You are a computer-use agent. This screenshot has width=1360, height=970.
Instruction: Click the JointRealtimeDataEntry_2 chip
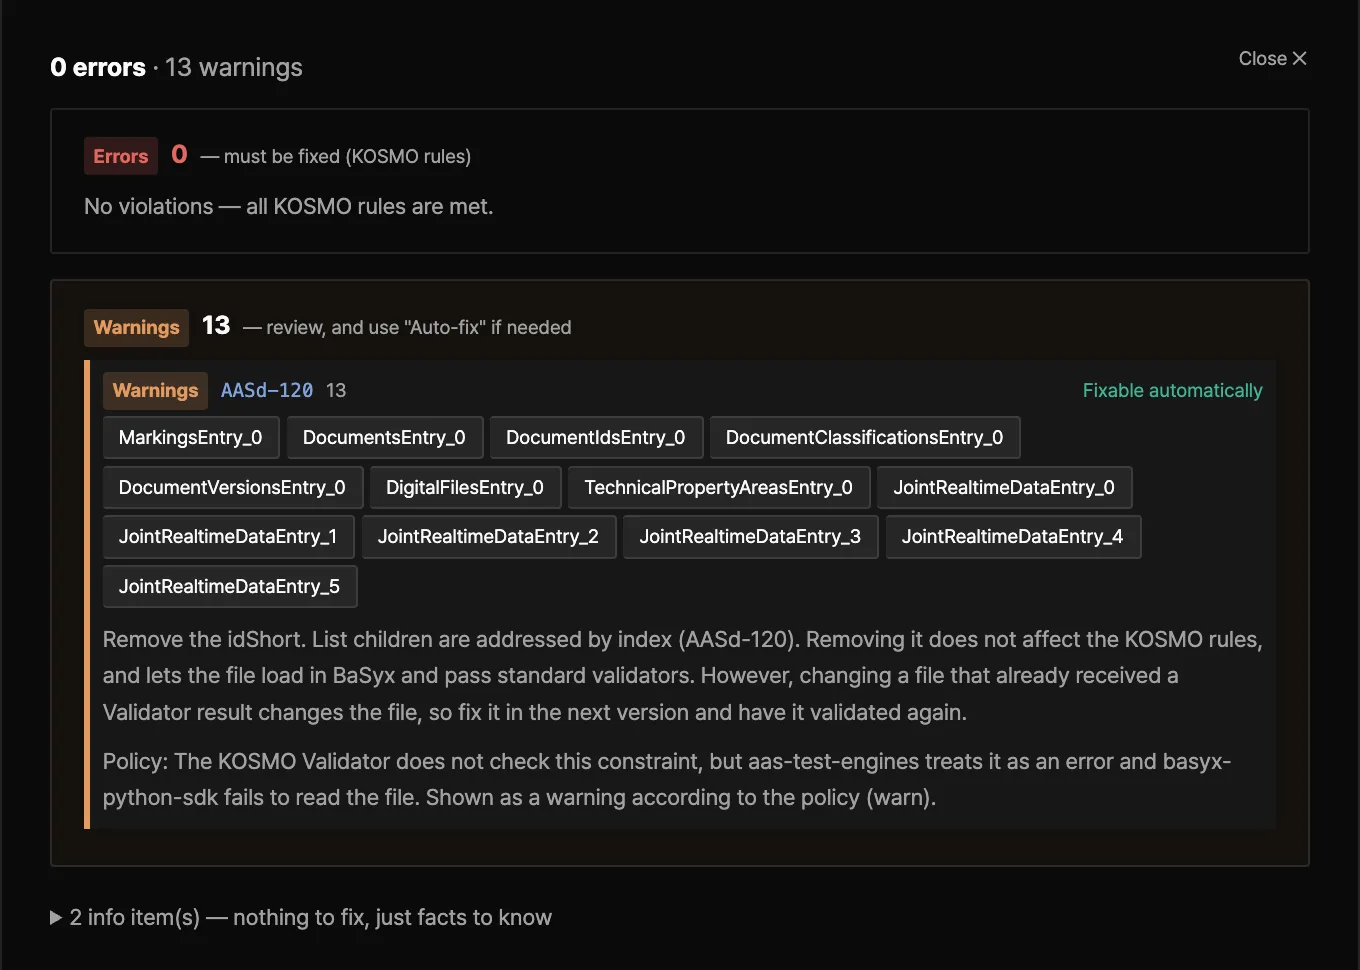(x=488, y=536)
